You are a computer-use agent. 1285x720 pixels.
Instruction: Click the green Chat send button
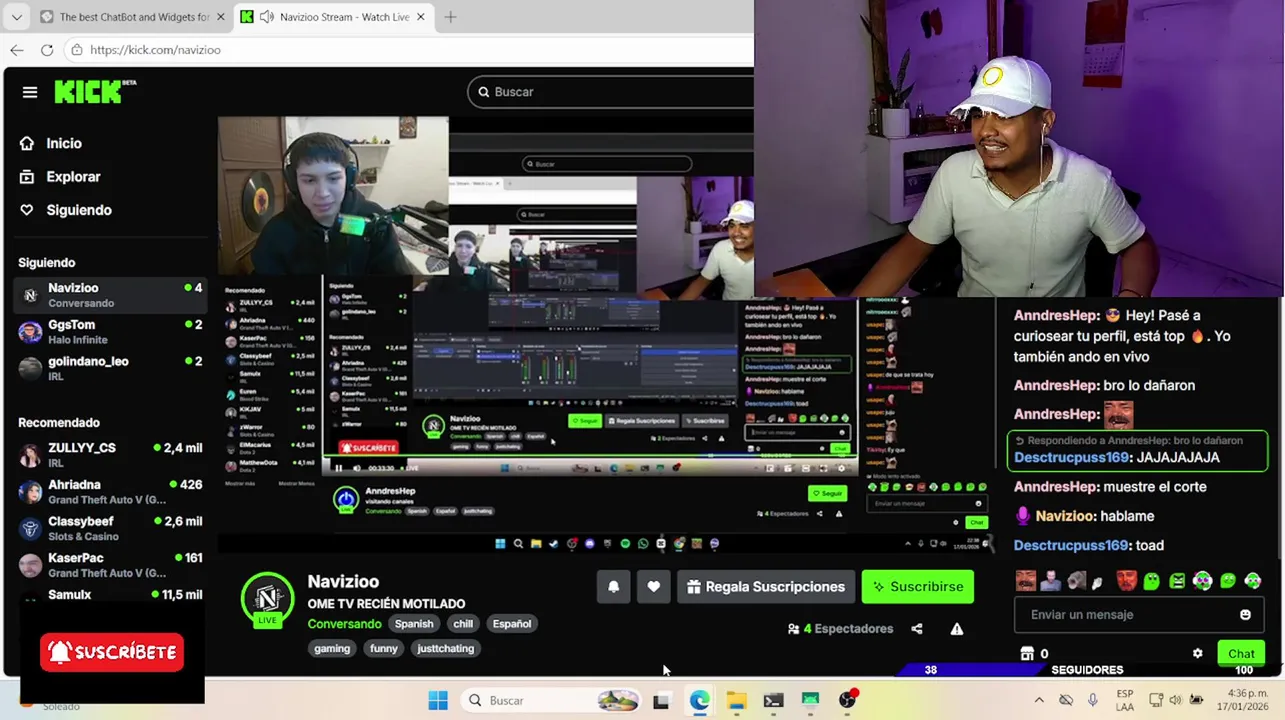click(x=1241, y=654)
